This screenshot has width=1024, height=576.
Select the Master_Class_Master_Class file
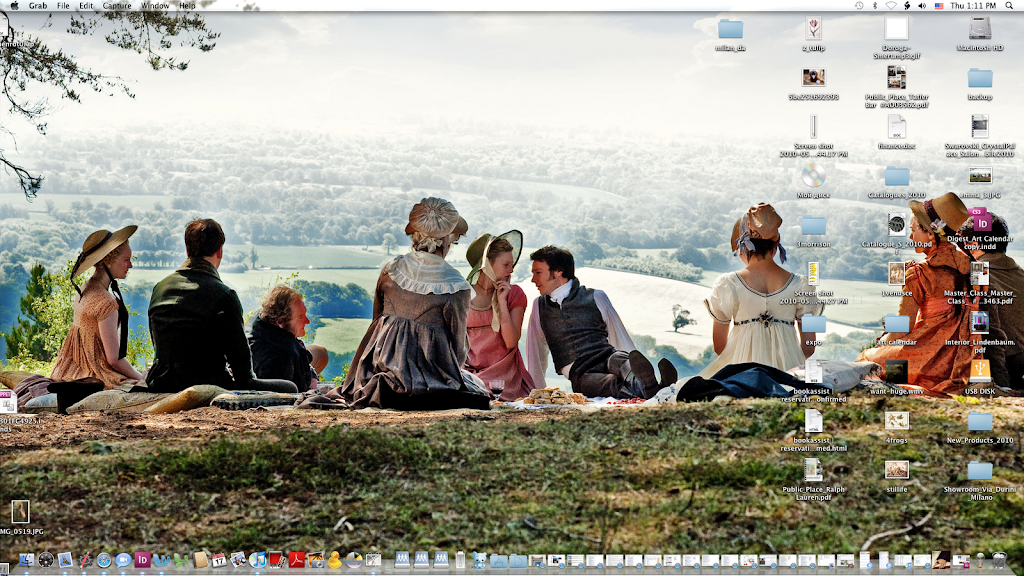click(980, 274)
